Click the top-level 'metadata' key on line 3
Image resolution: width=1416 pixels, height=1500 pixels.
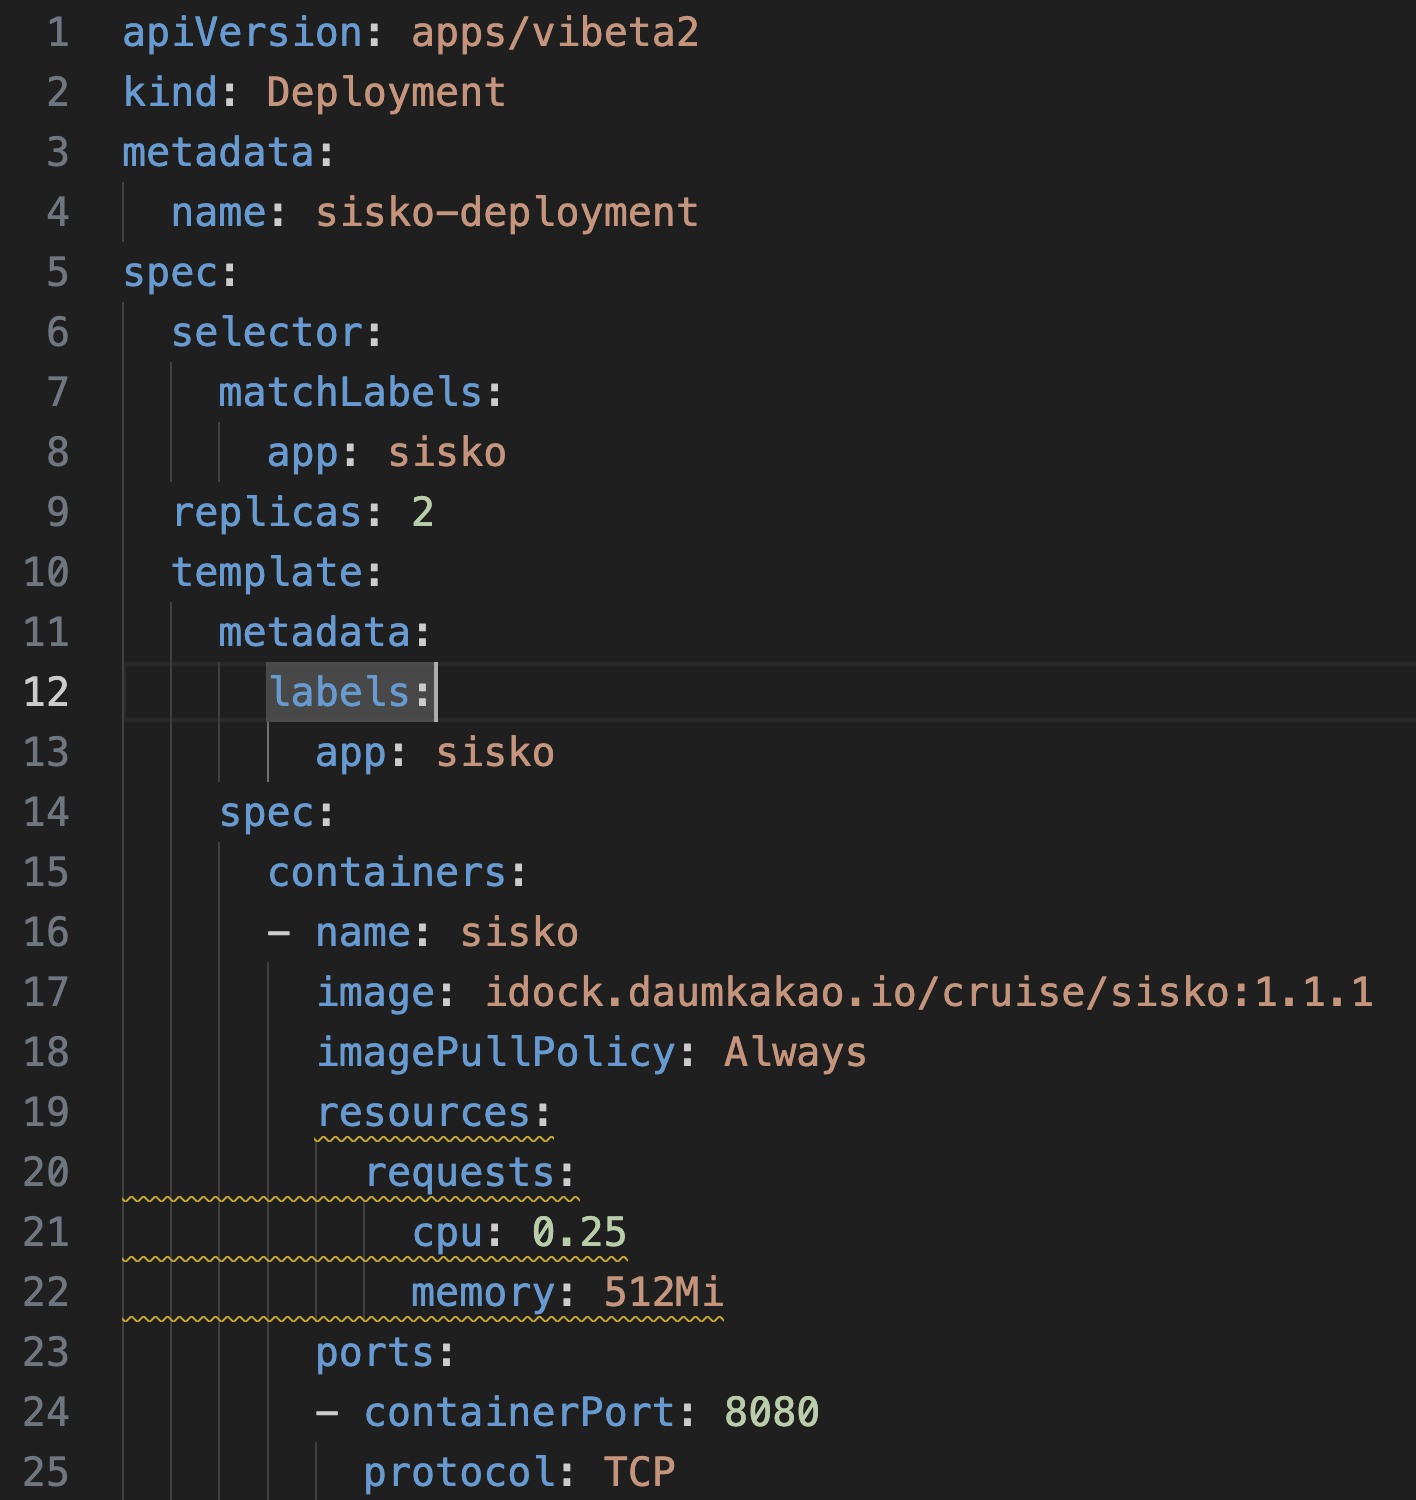(218, 153)
